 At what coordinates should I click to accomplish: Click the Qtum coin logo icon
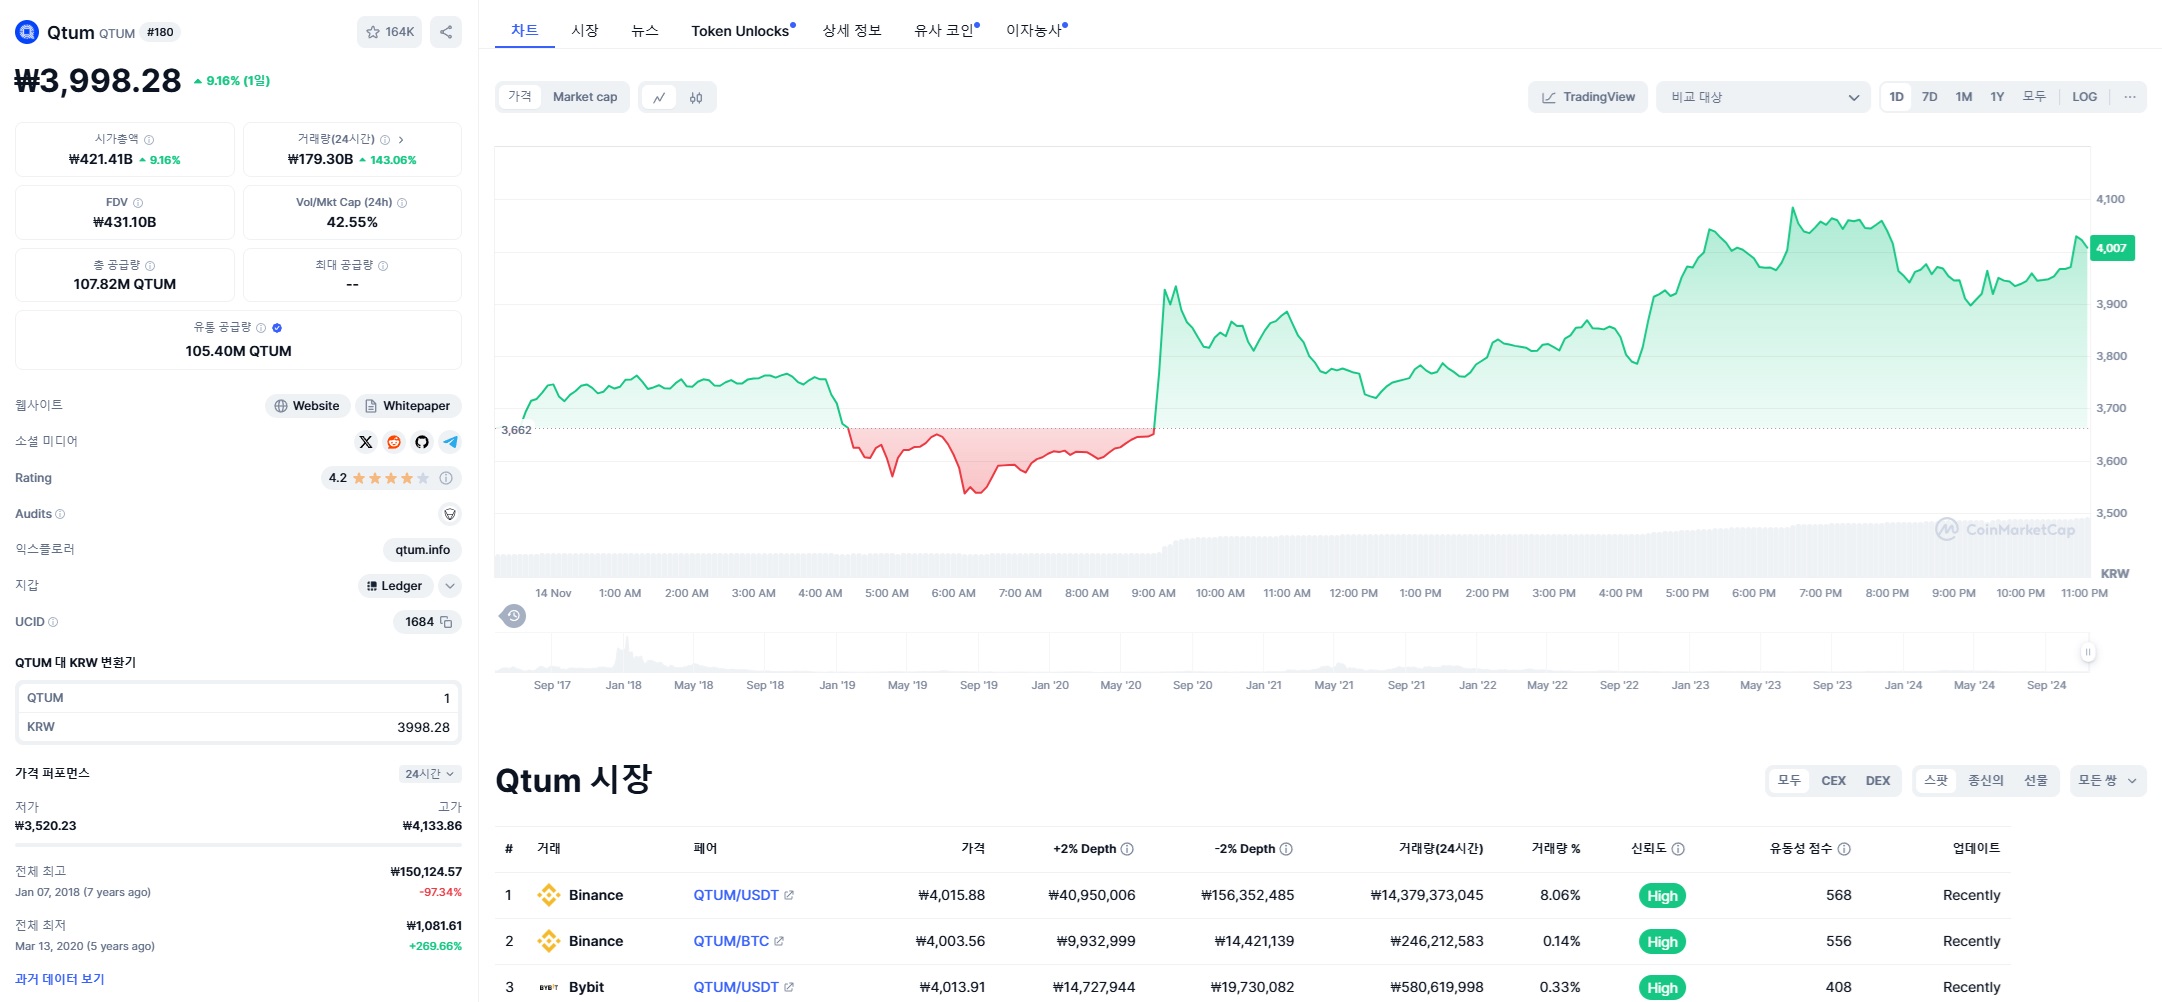pyautogui.click(x=27, y=32)
